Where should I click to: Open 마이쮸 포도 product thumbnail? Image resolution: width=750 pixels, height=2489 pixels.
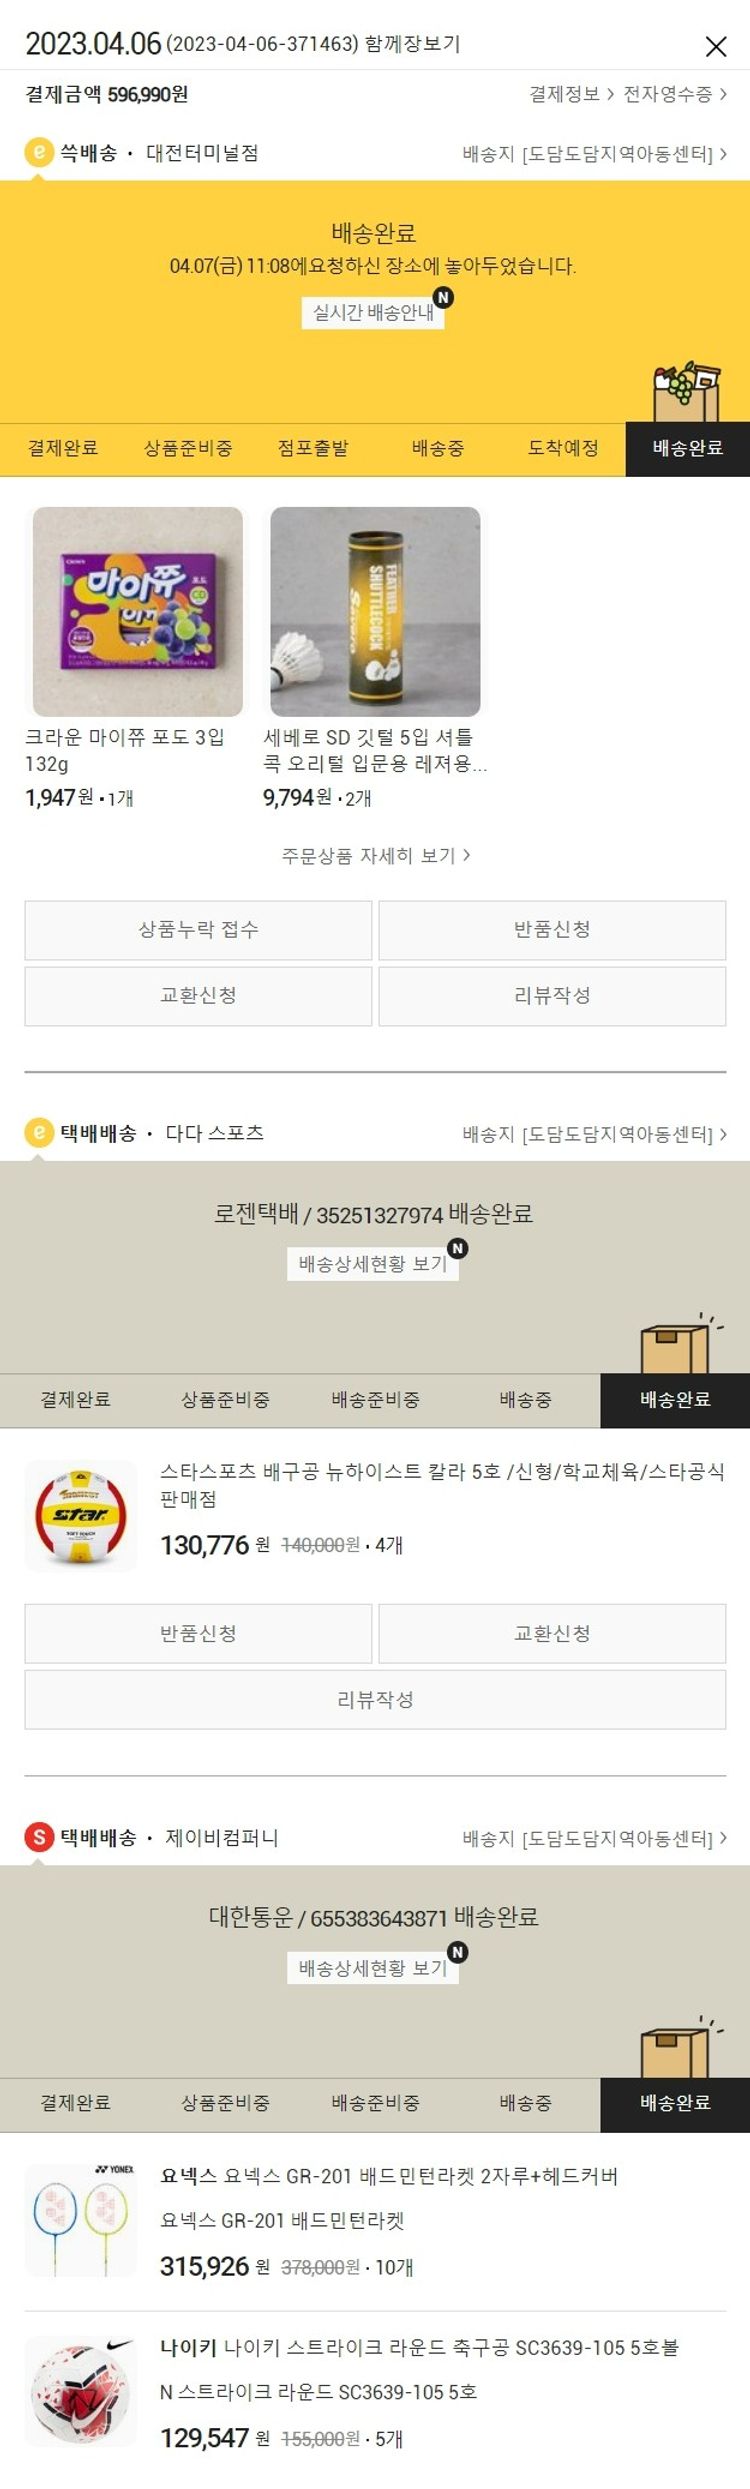pos(138,611)
